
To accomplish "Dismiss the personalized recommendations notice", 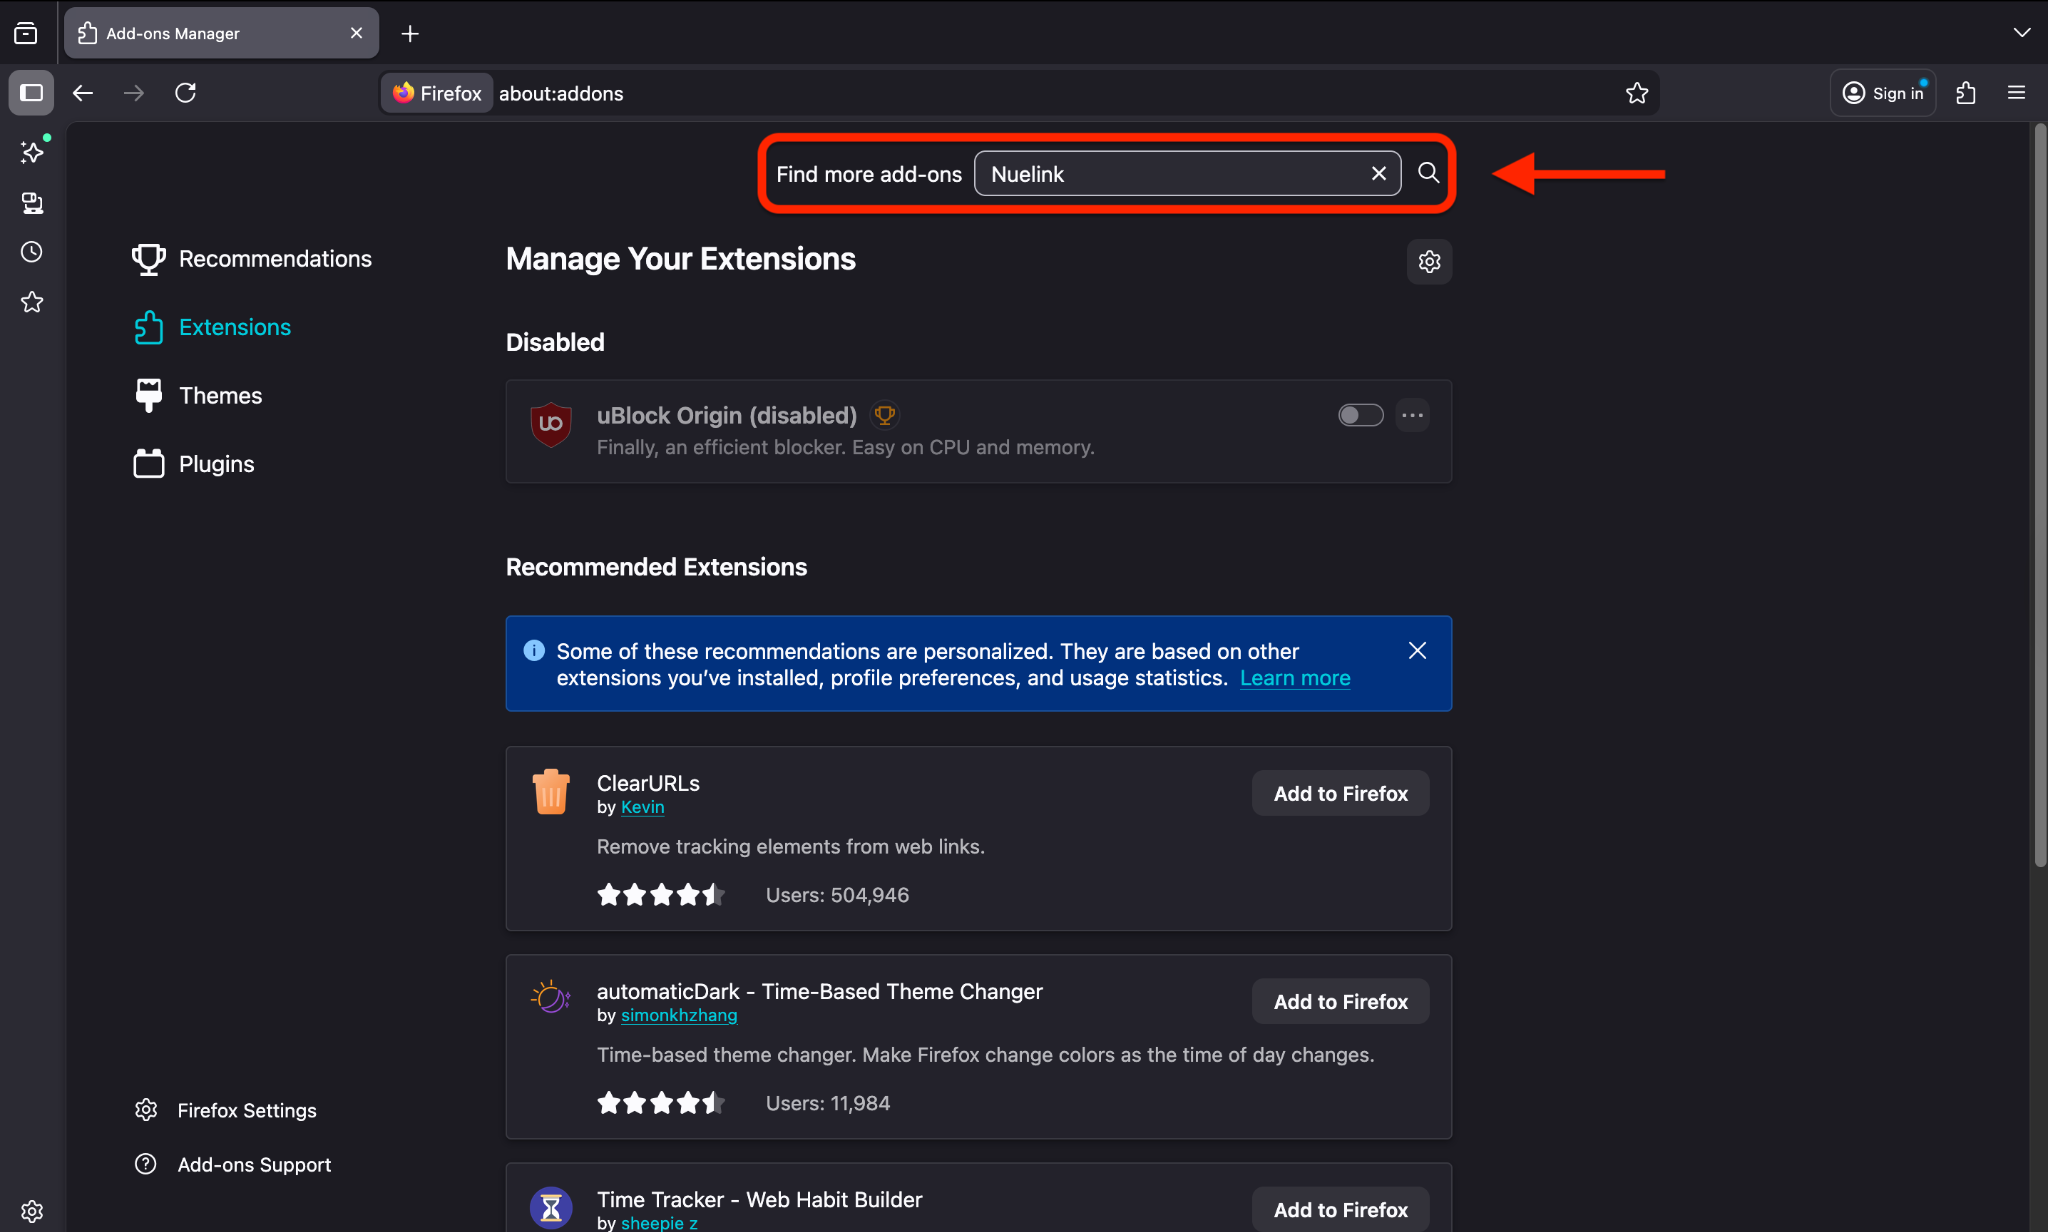I will (1417, 651).
